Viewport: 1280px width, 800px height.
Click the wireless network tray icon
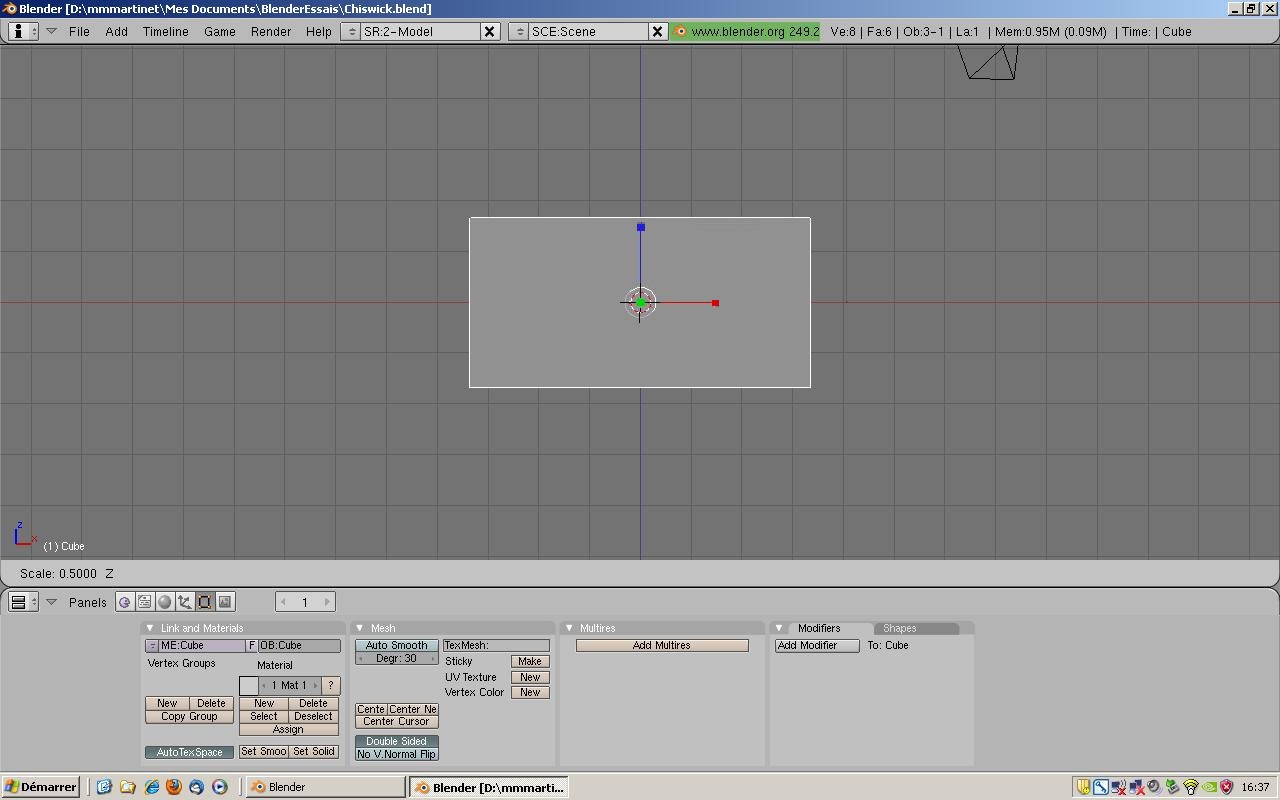click(1190, 787)
